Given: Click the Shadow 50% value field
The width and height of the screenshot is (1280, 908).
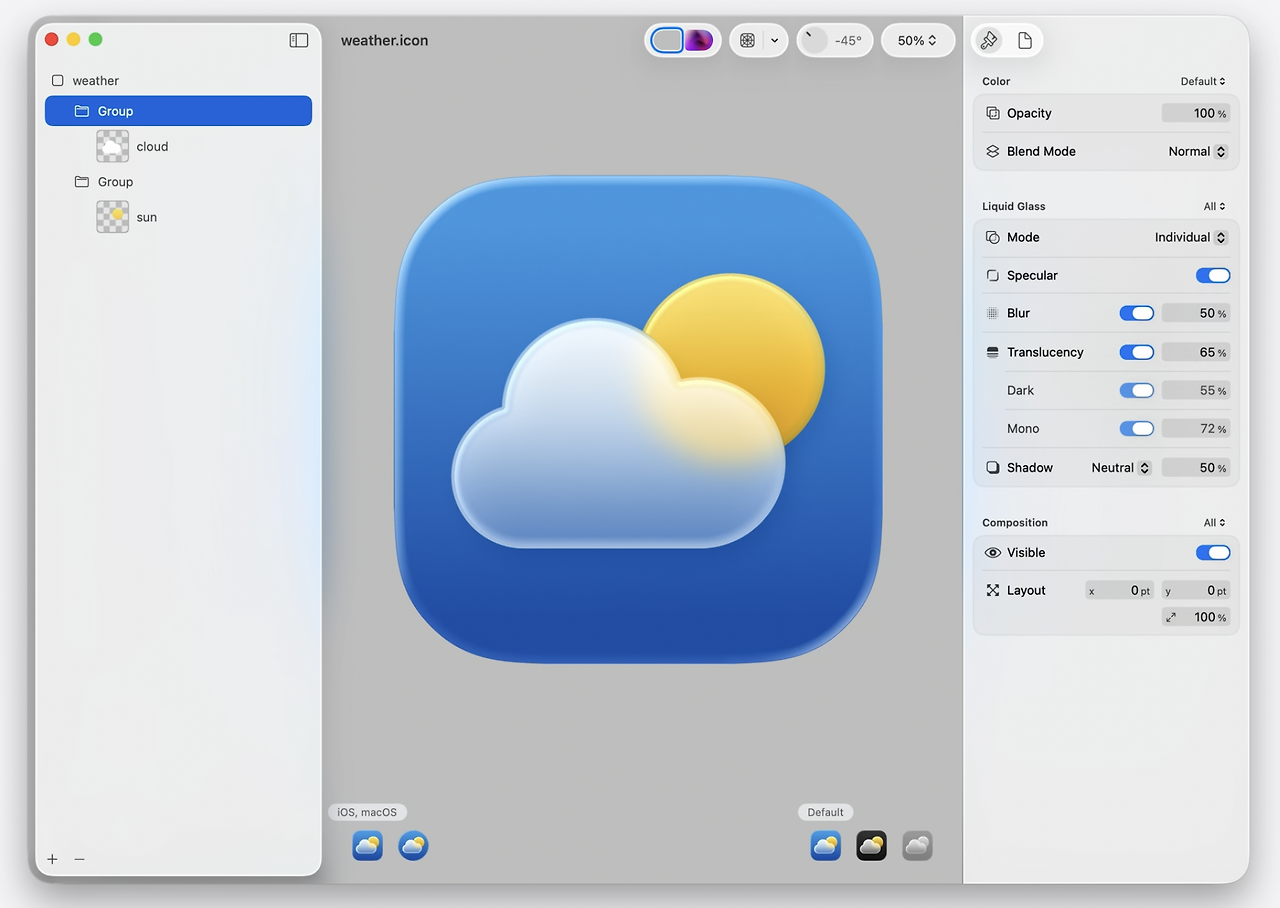Looking at the screenshot, I should coord(1196,467).
